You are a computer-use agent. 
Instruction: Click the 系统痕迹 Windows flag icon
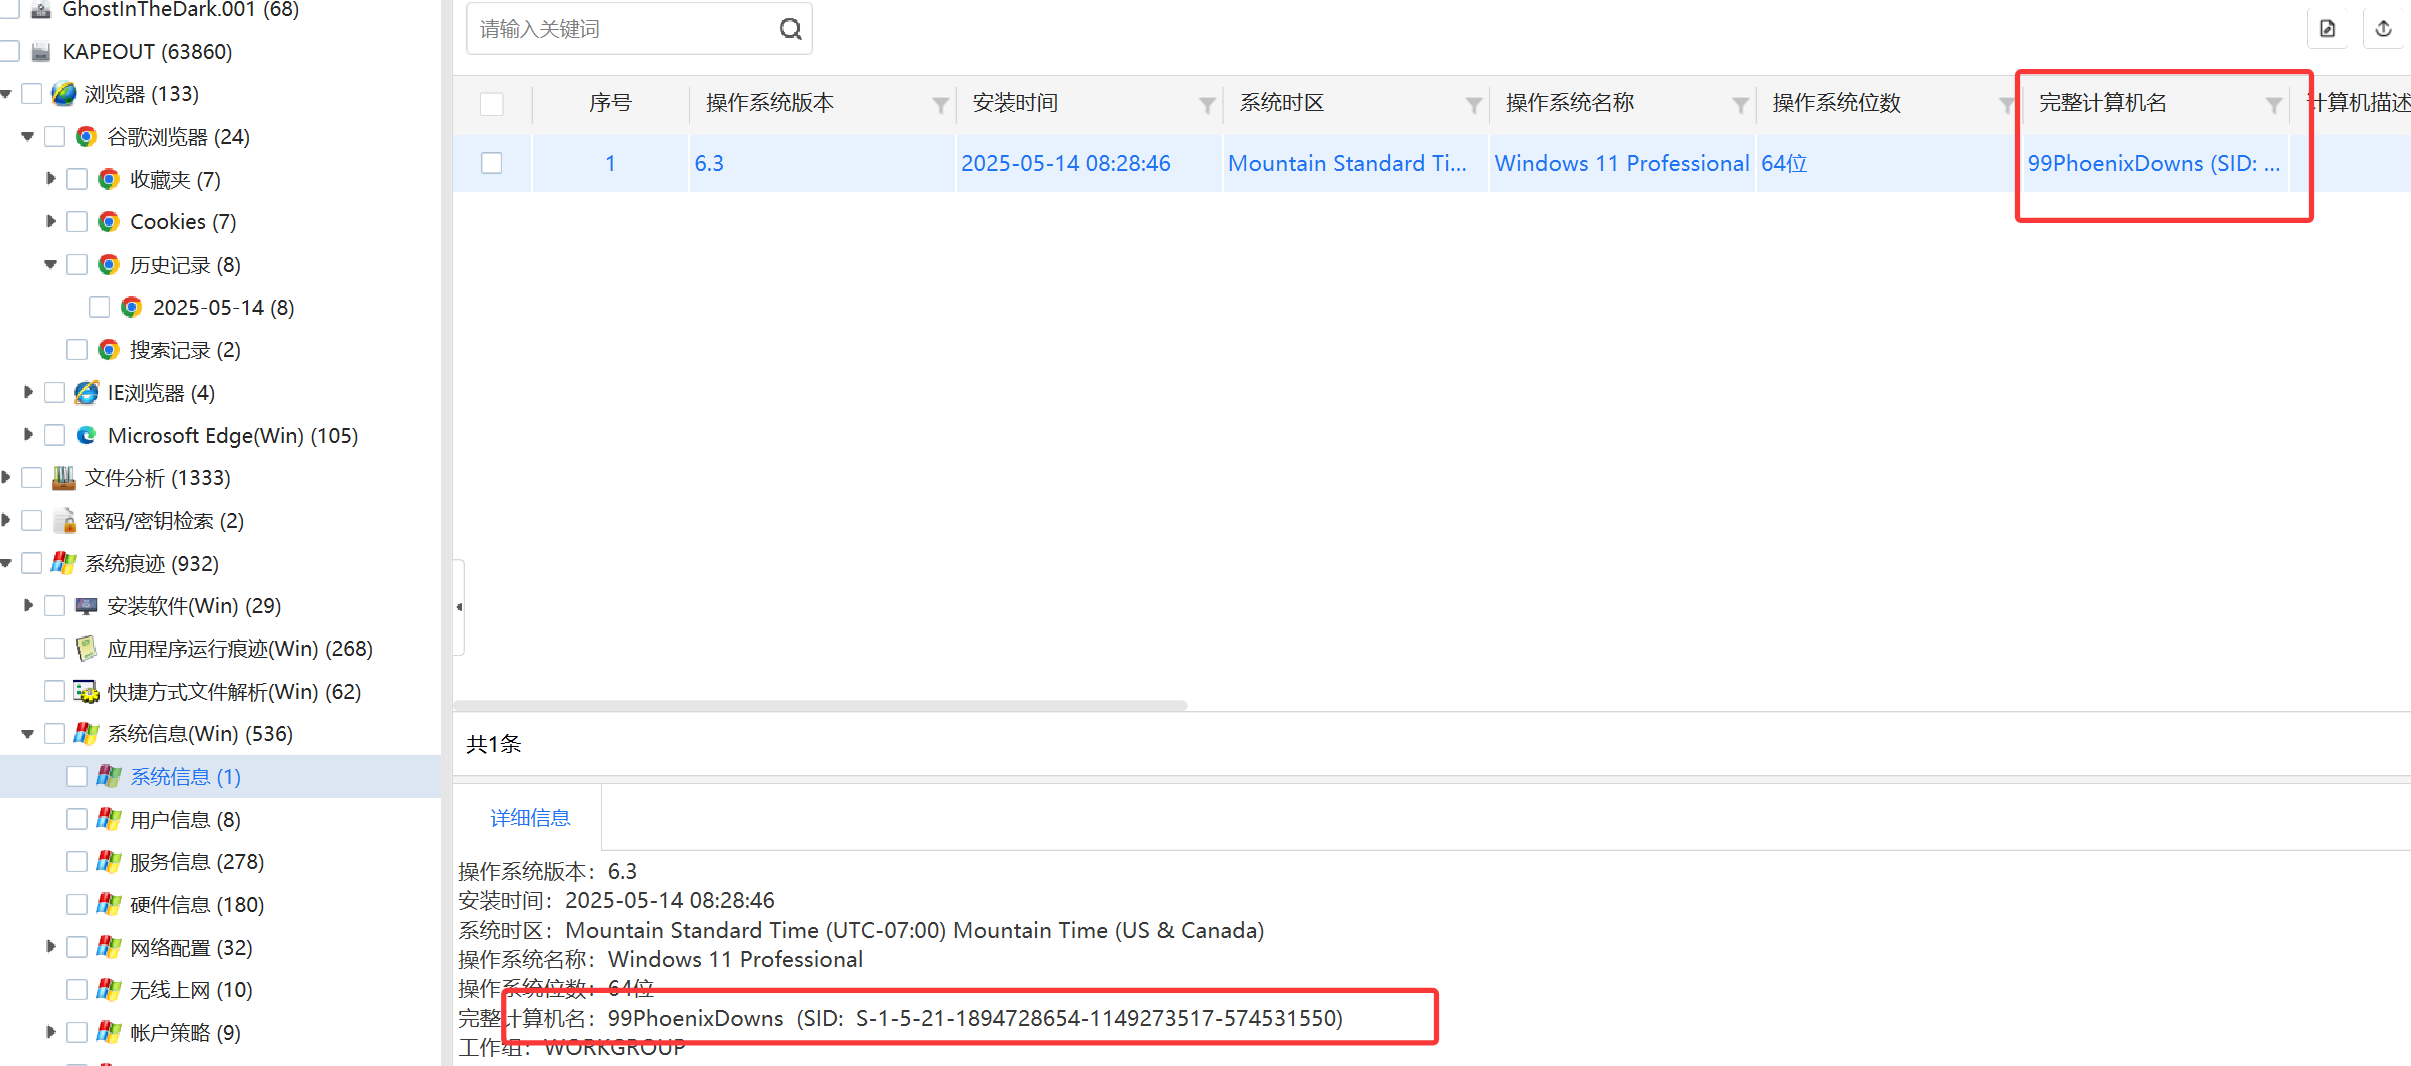pos(63,563)
